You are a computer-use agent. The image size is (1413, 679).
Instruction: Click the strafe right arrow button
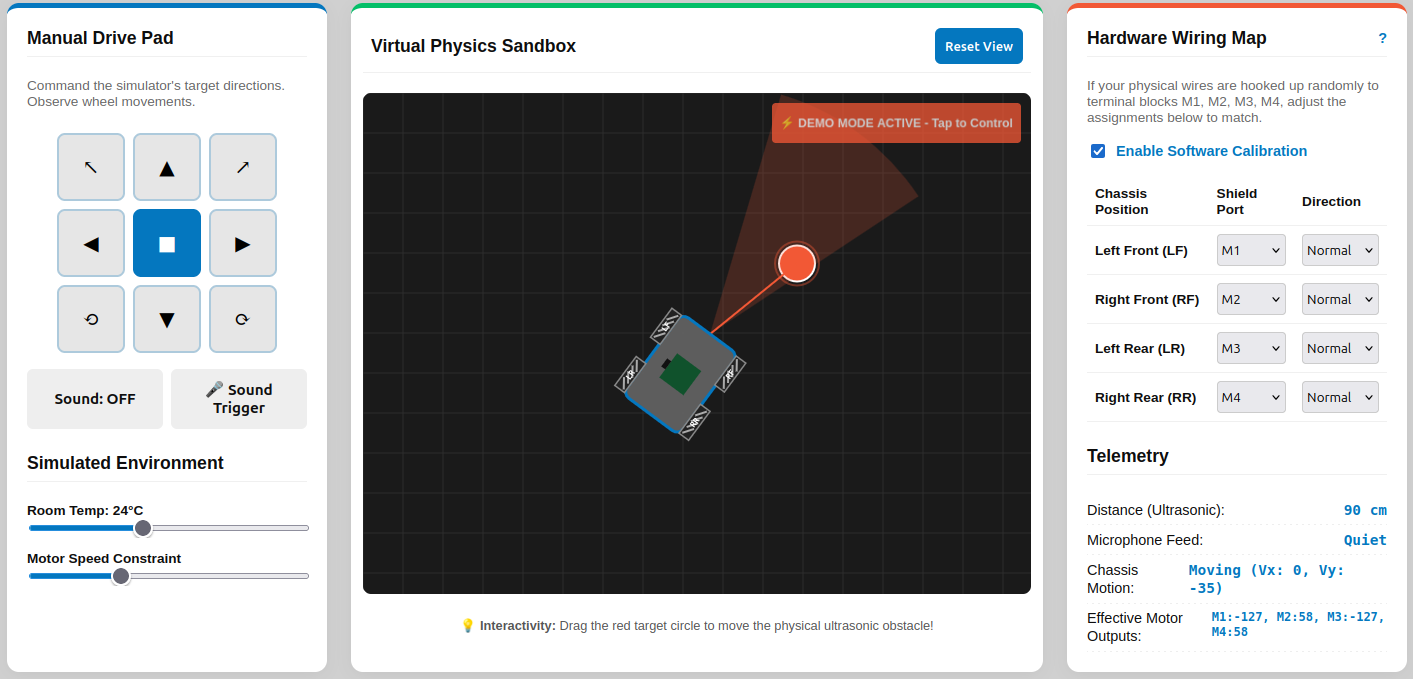[x=243, y=243]
